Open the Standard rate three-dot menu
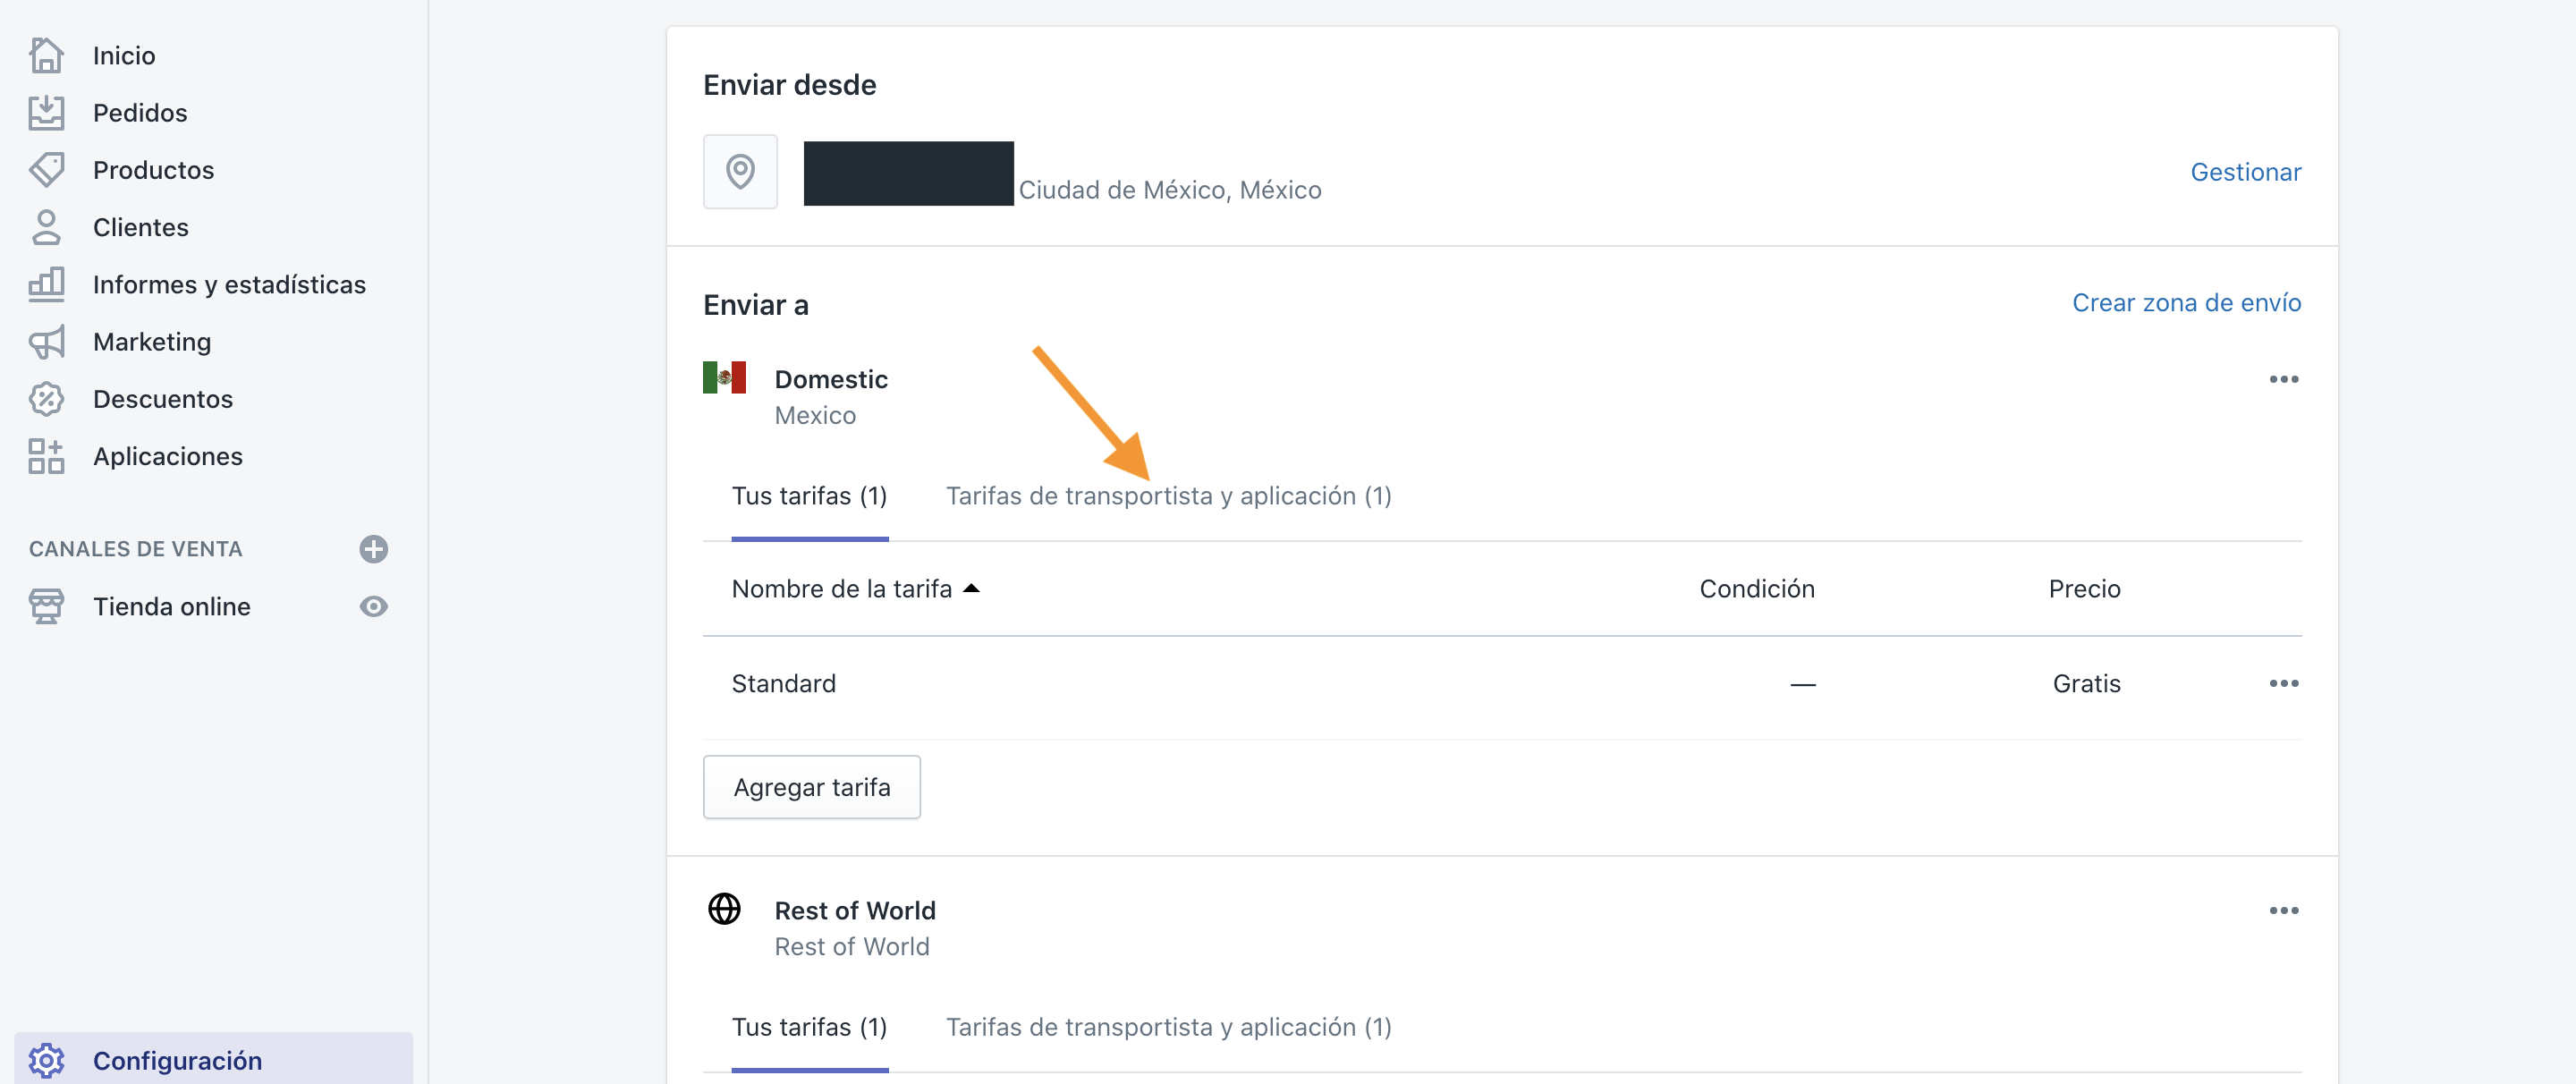Screen dimensions: 2576x1084 tap(2283, 683)
